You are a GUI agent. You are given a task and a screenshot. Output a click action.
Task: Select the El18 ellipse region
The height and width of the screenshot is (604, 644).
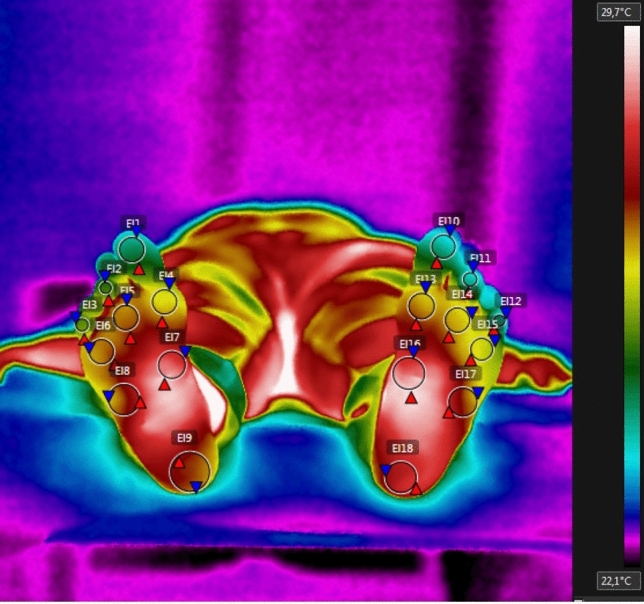(x=402, y=476)
